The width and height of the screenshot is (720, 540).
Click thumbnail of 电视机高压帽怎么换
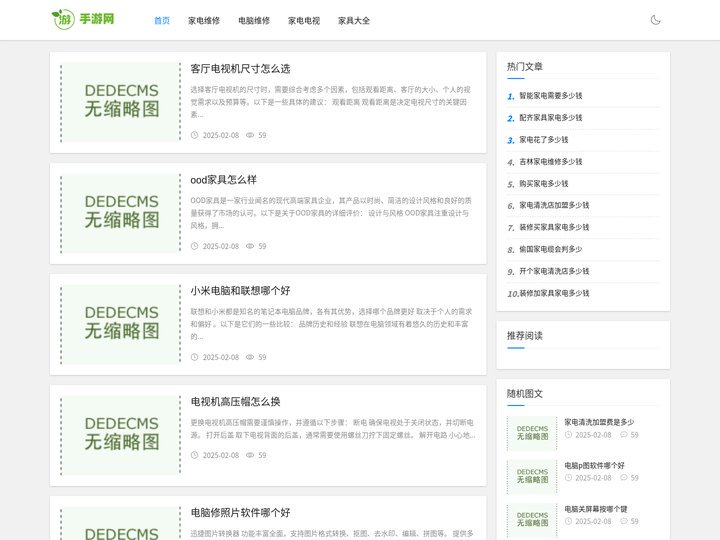coord(121,435)
